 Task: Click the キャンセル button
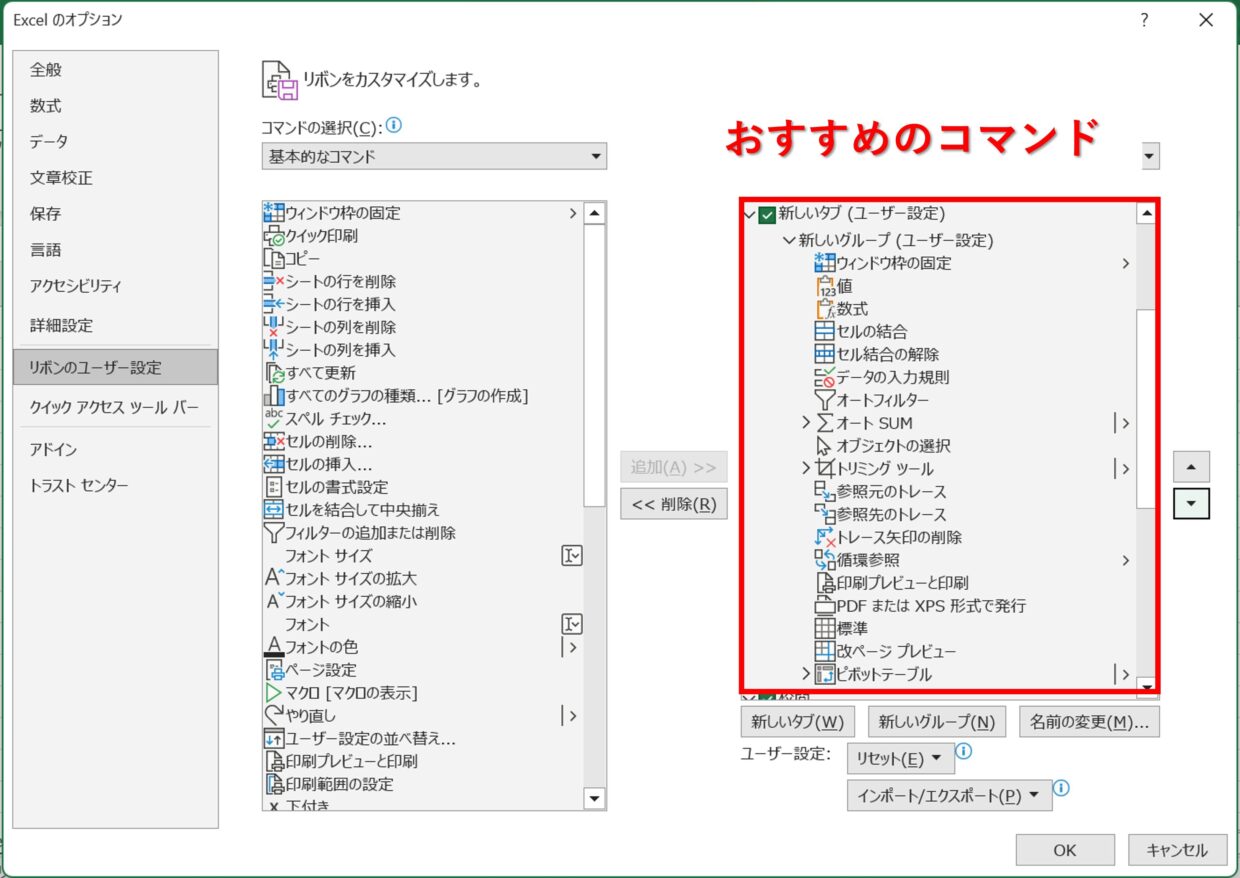pos(1177,850)
